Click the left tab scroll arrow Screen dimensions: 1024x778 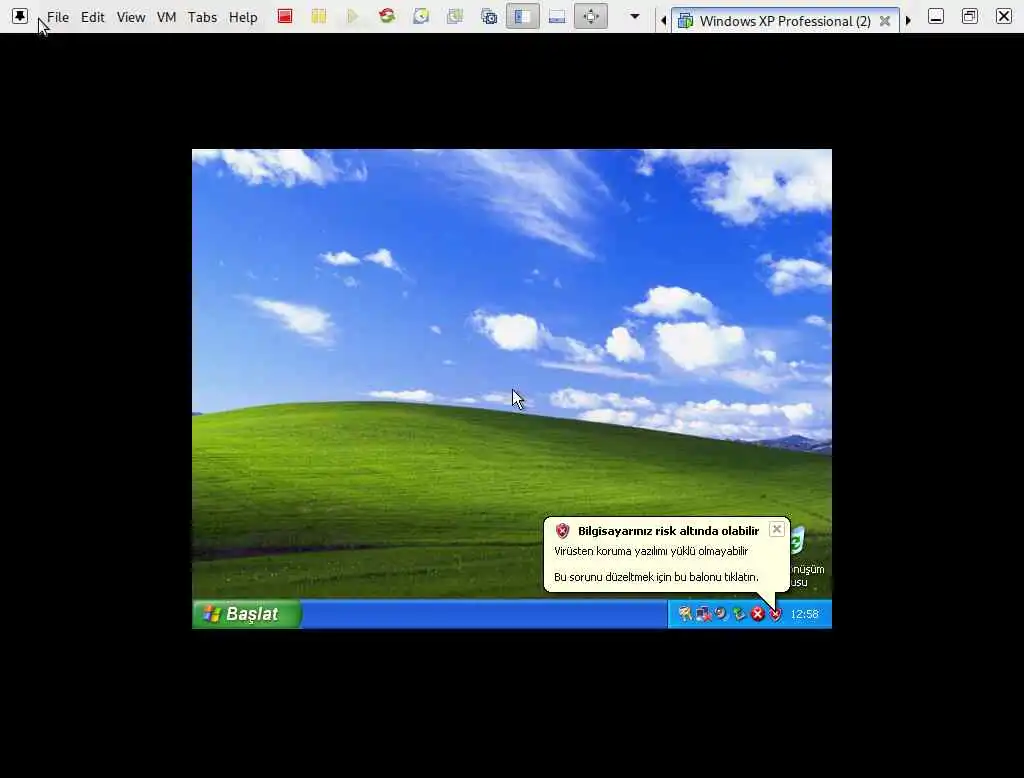[x=664, y=21]
